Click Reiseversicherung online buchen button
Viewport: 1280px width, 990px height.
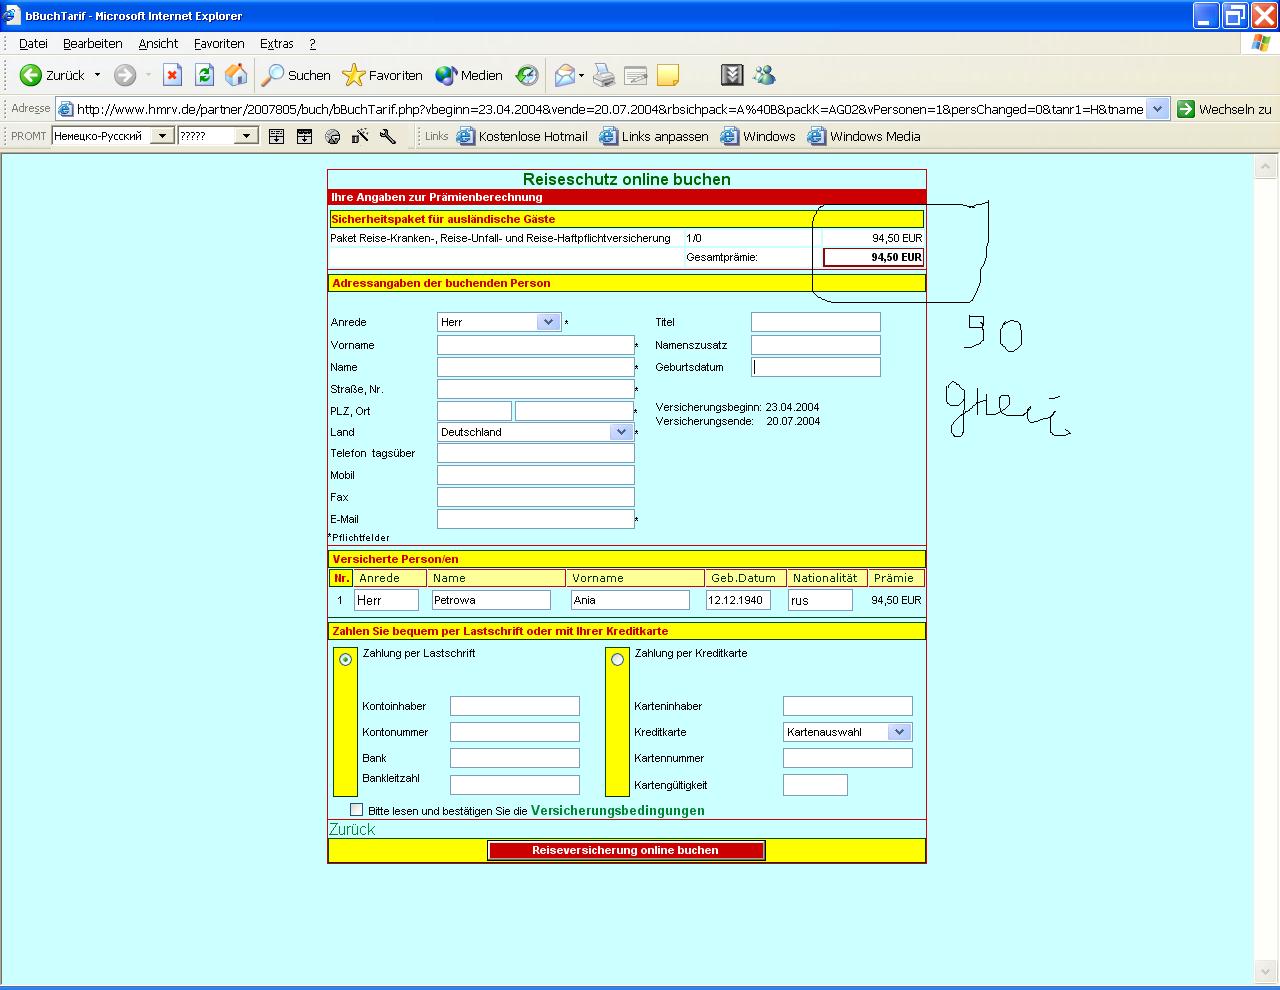pyautogui.click(x=626, y=850)
